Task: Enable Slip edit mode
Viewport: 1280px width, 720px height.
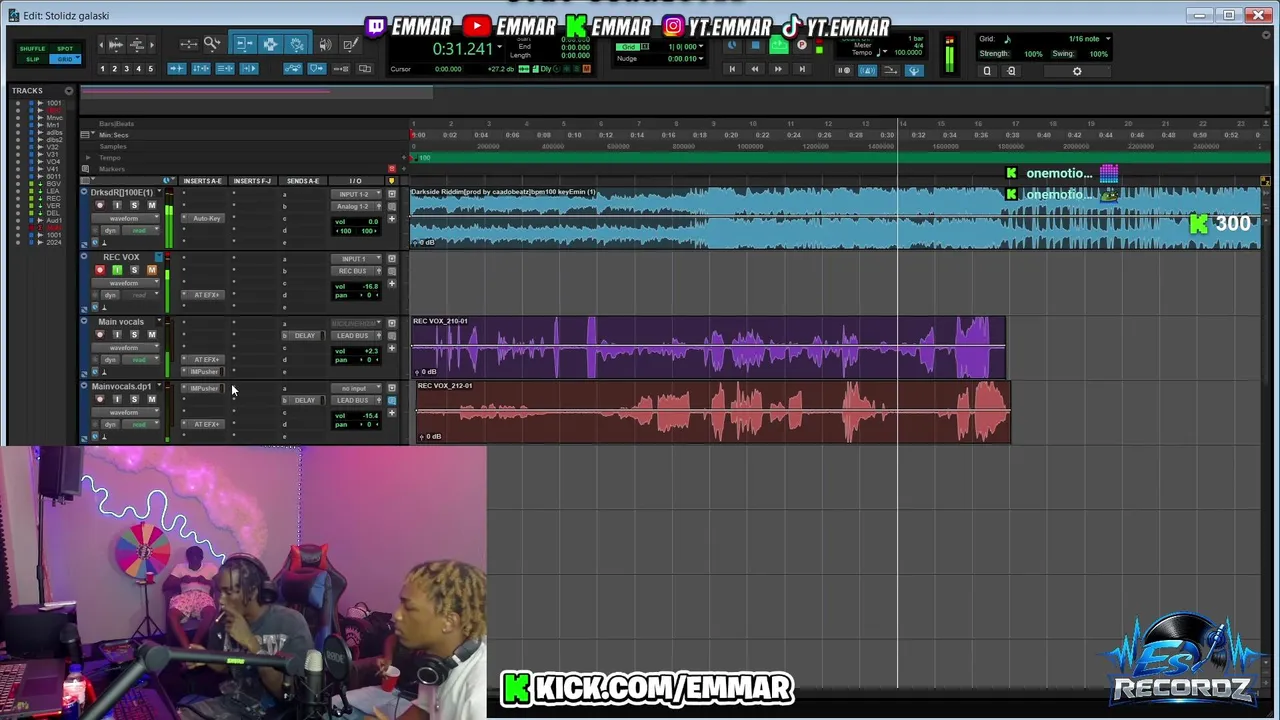Action: point(32,59)
